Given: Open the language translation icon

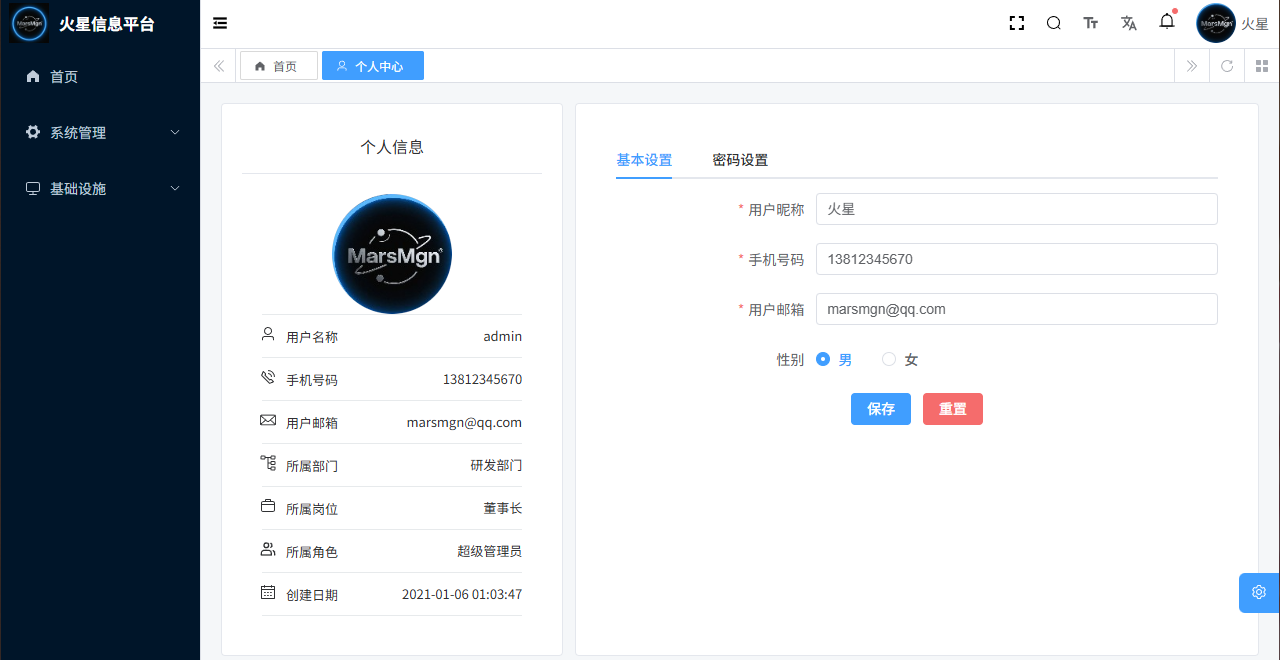Looking at the screenshot, I should 1129,23.
